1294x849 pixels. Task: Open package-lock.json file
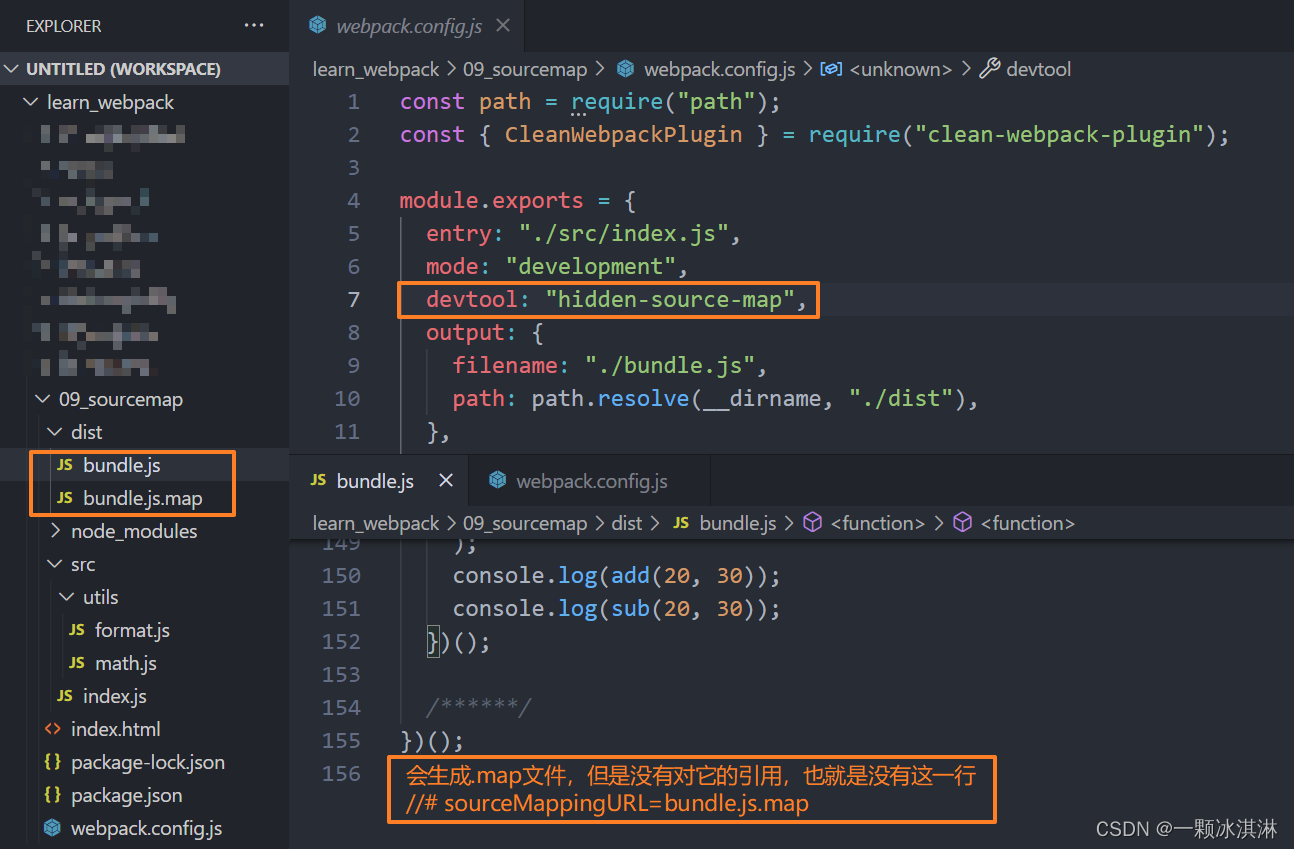[148, 762]
